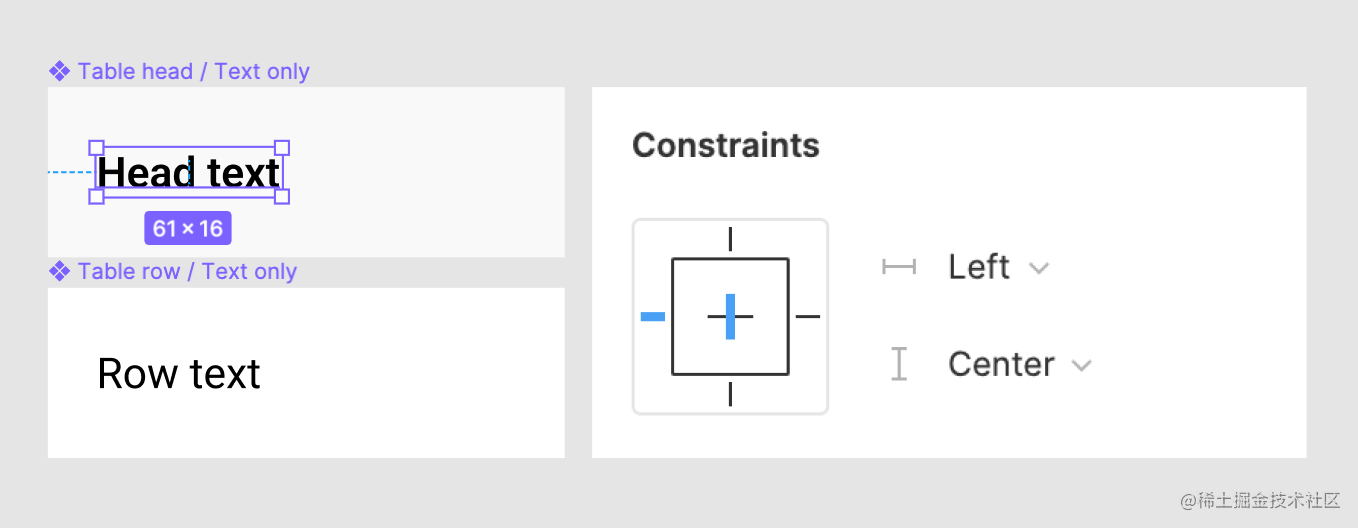1358x528 pixels.
Task: Select the "Table head / Text only" component label
Action: 193,71
